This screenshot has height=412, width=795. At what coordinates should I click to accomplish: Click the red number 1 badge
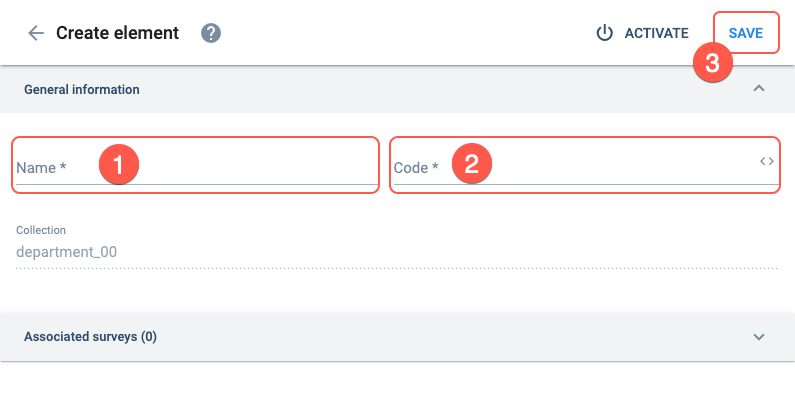[x=119, y=164]
